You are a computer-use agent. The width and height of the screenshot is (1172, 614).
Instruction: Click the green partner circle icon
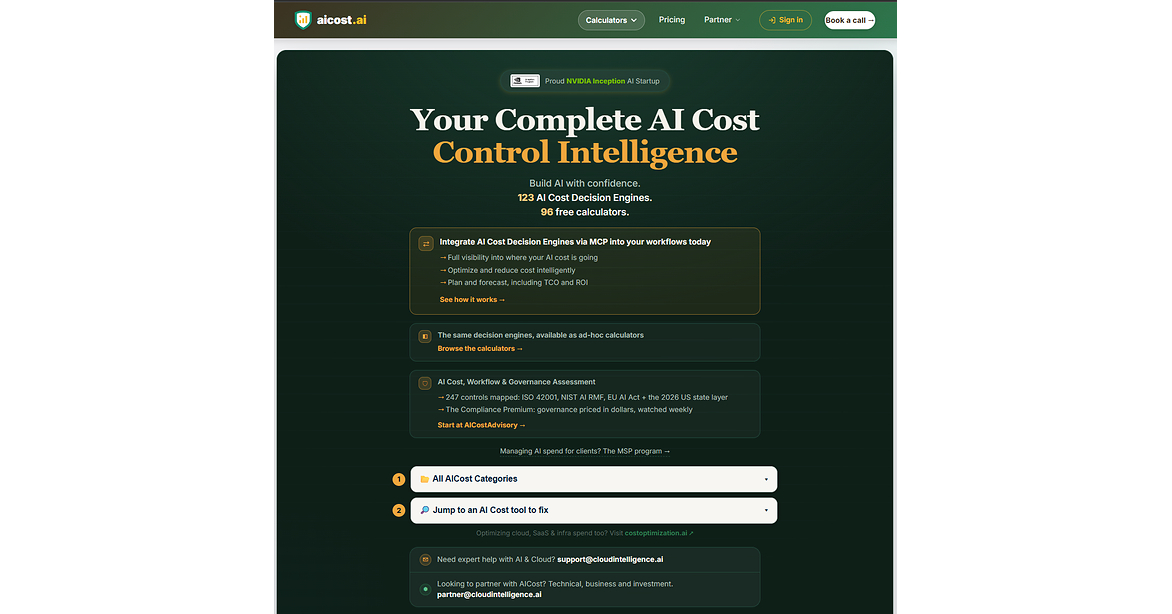click(425, 589)
